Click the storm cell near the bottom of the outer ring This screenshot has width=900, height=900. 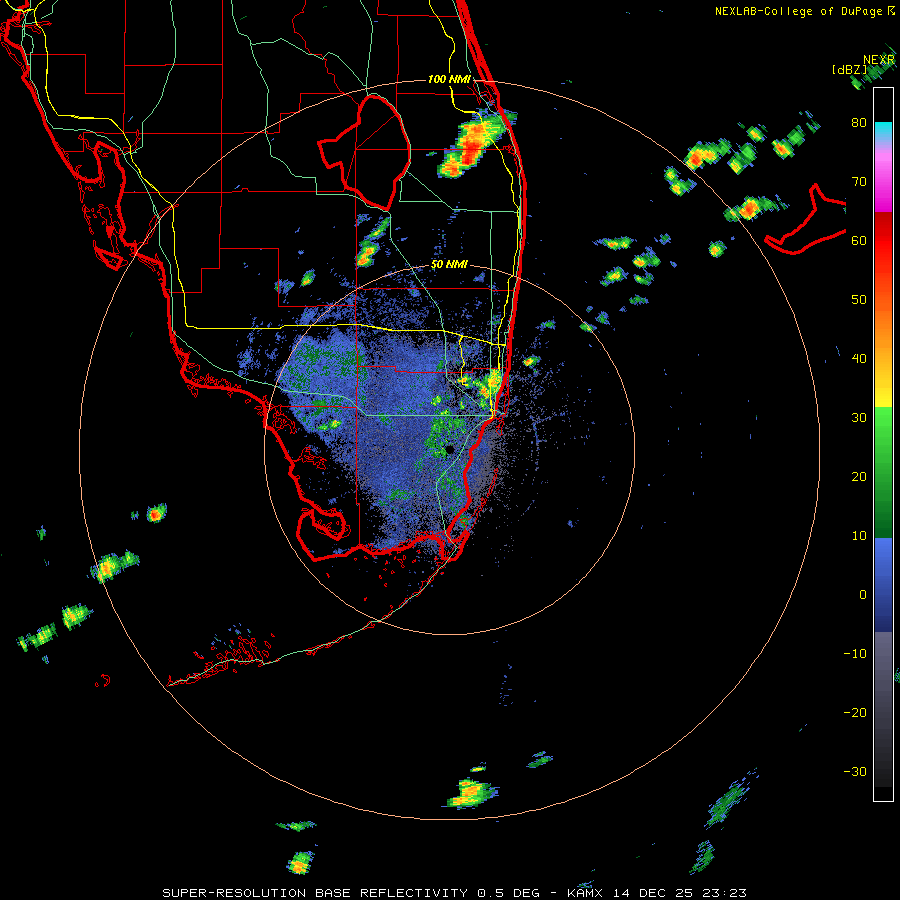pyautogui.click(x=471, y=793)
